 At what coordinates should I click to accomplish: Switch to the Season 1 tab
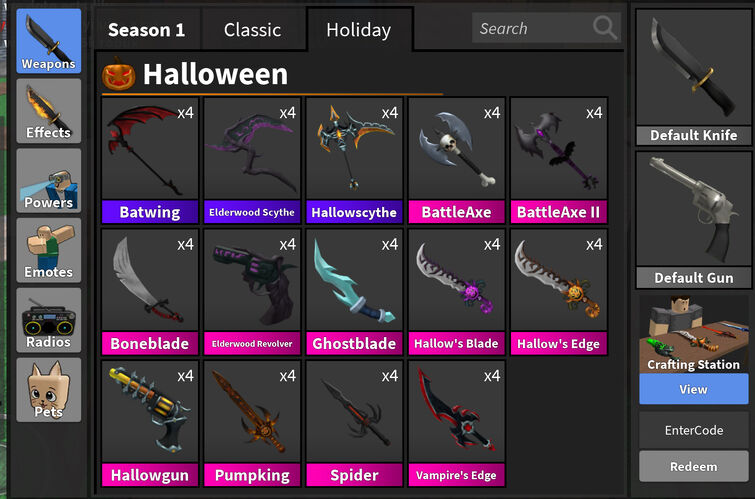(x=146, y=30)
